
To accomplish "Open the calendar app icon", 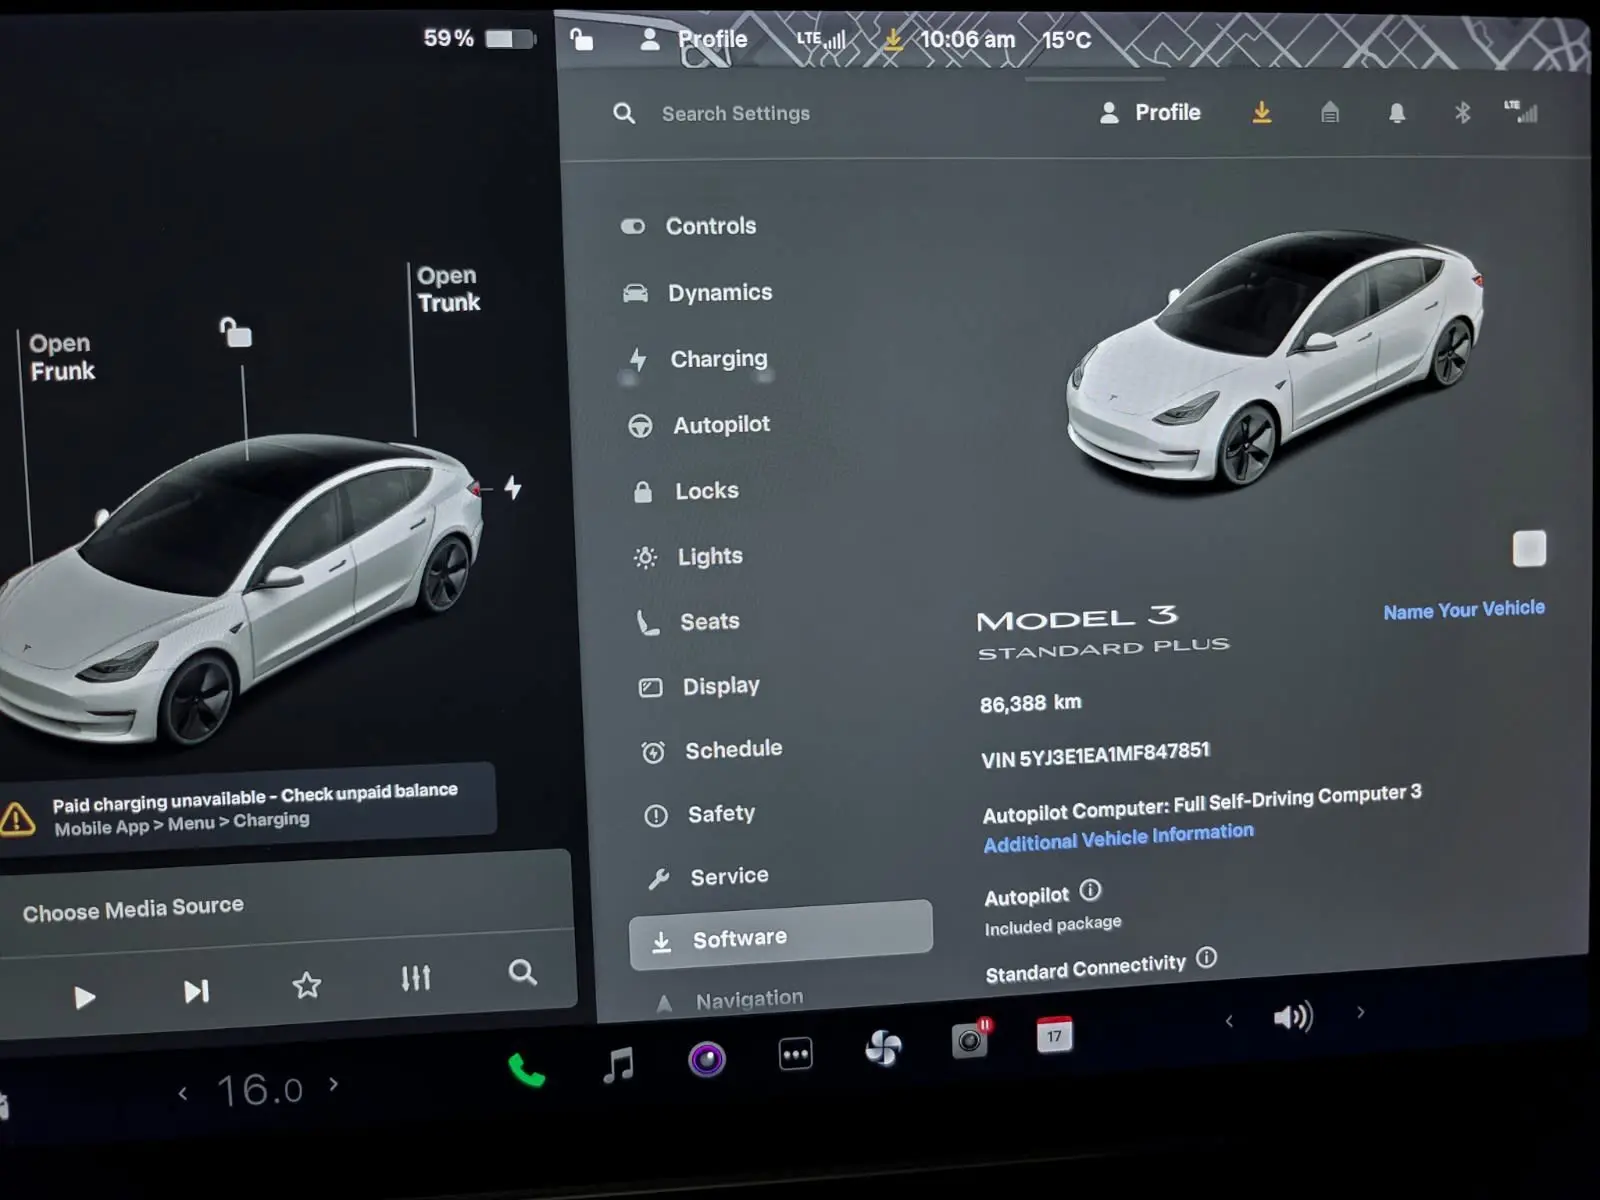I will coord(1054,1035).
